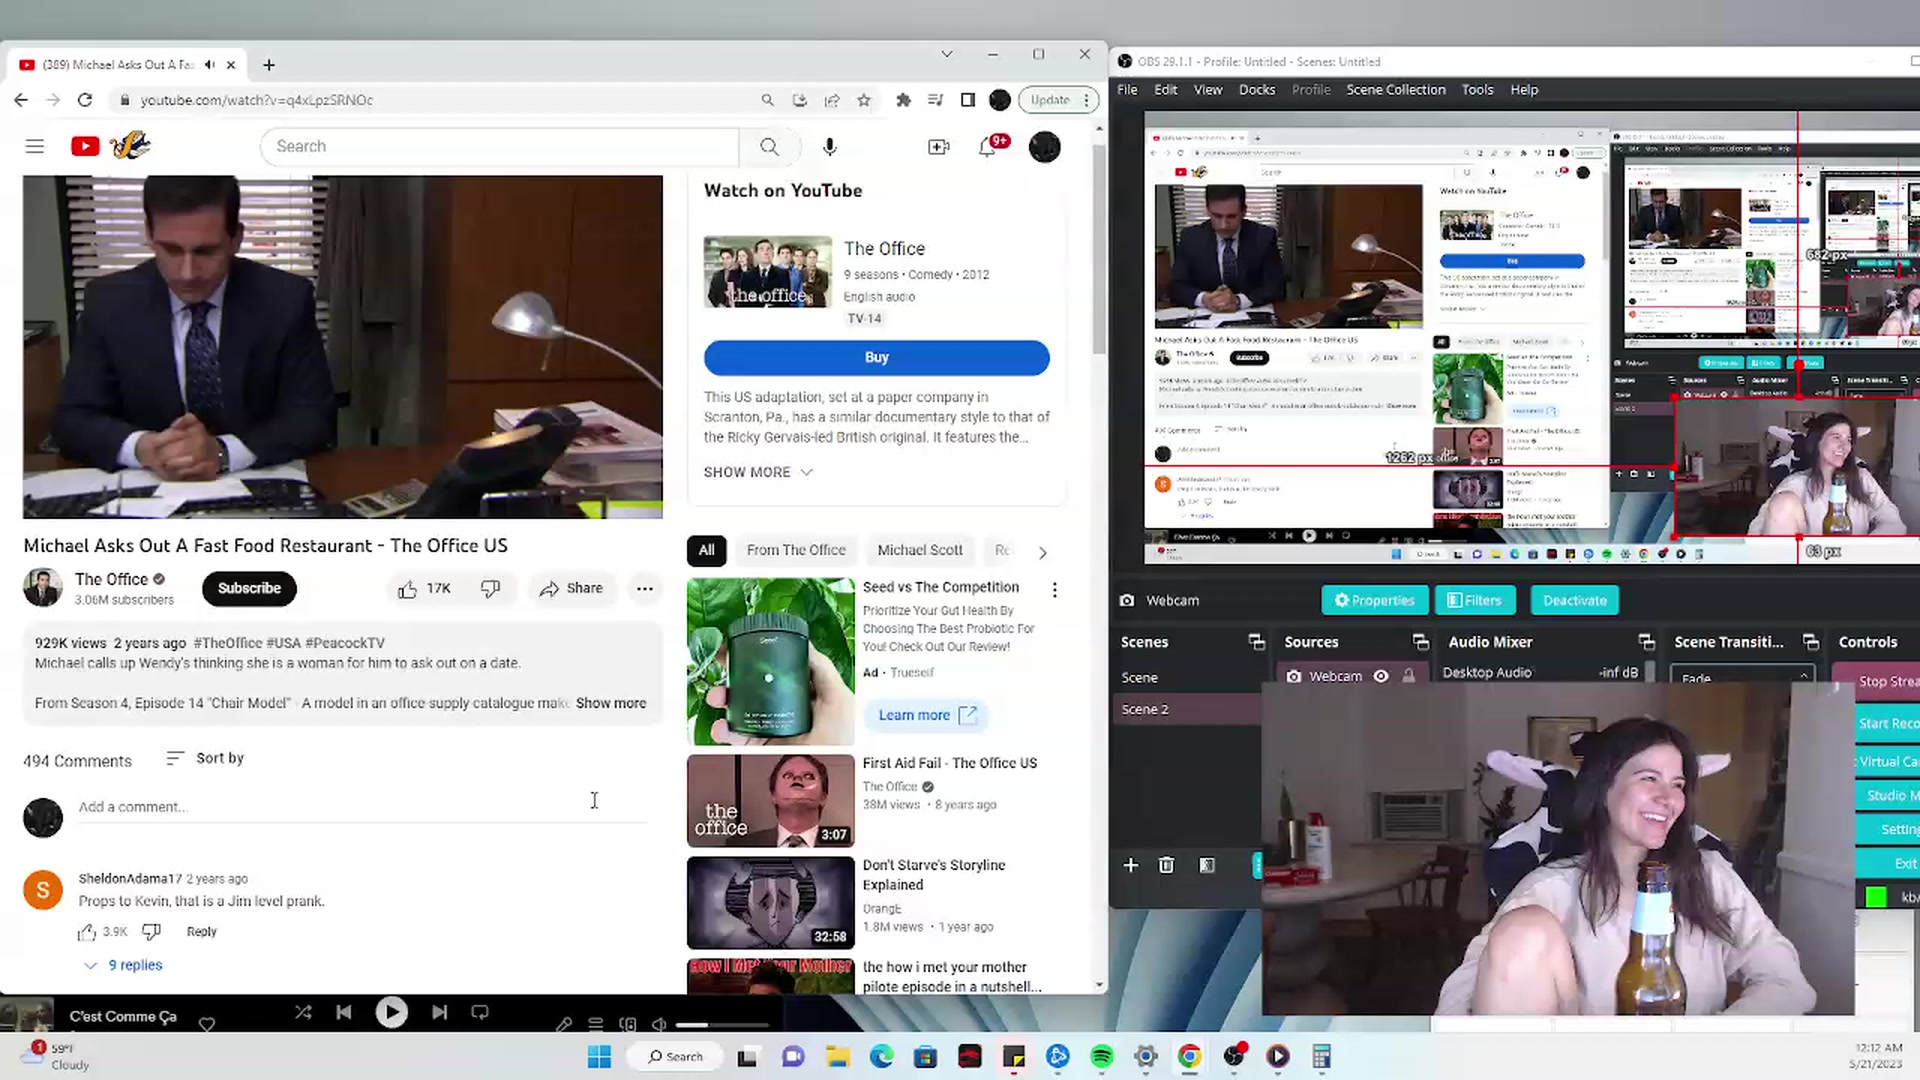The height and width of the screenshot is (1080, 1920).
Task: Open the Spotify connect-to-device icon
Action: 628,1024
